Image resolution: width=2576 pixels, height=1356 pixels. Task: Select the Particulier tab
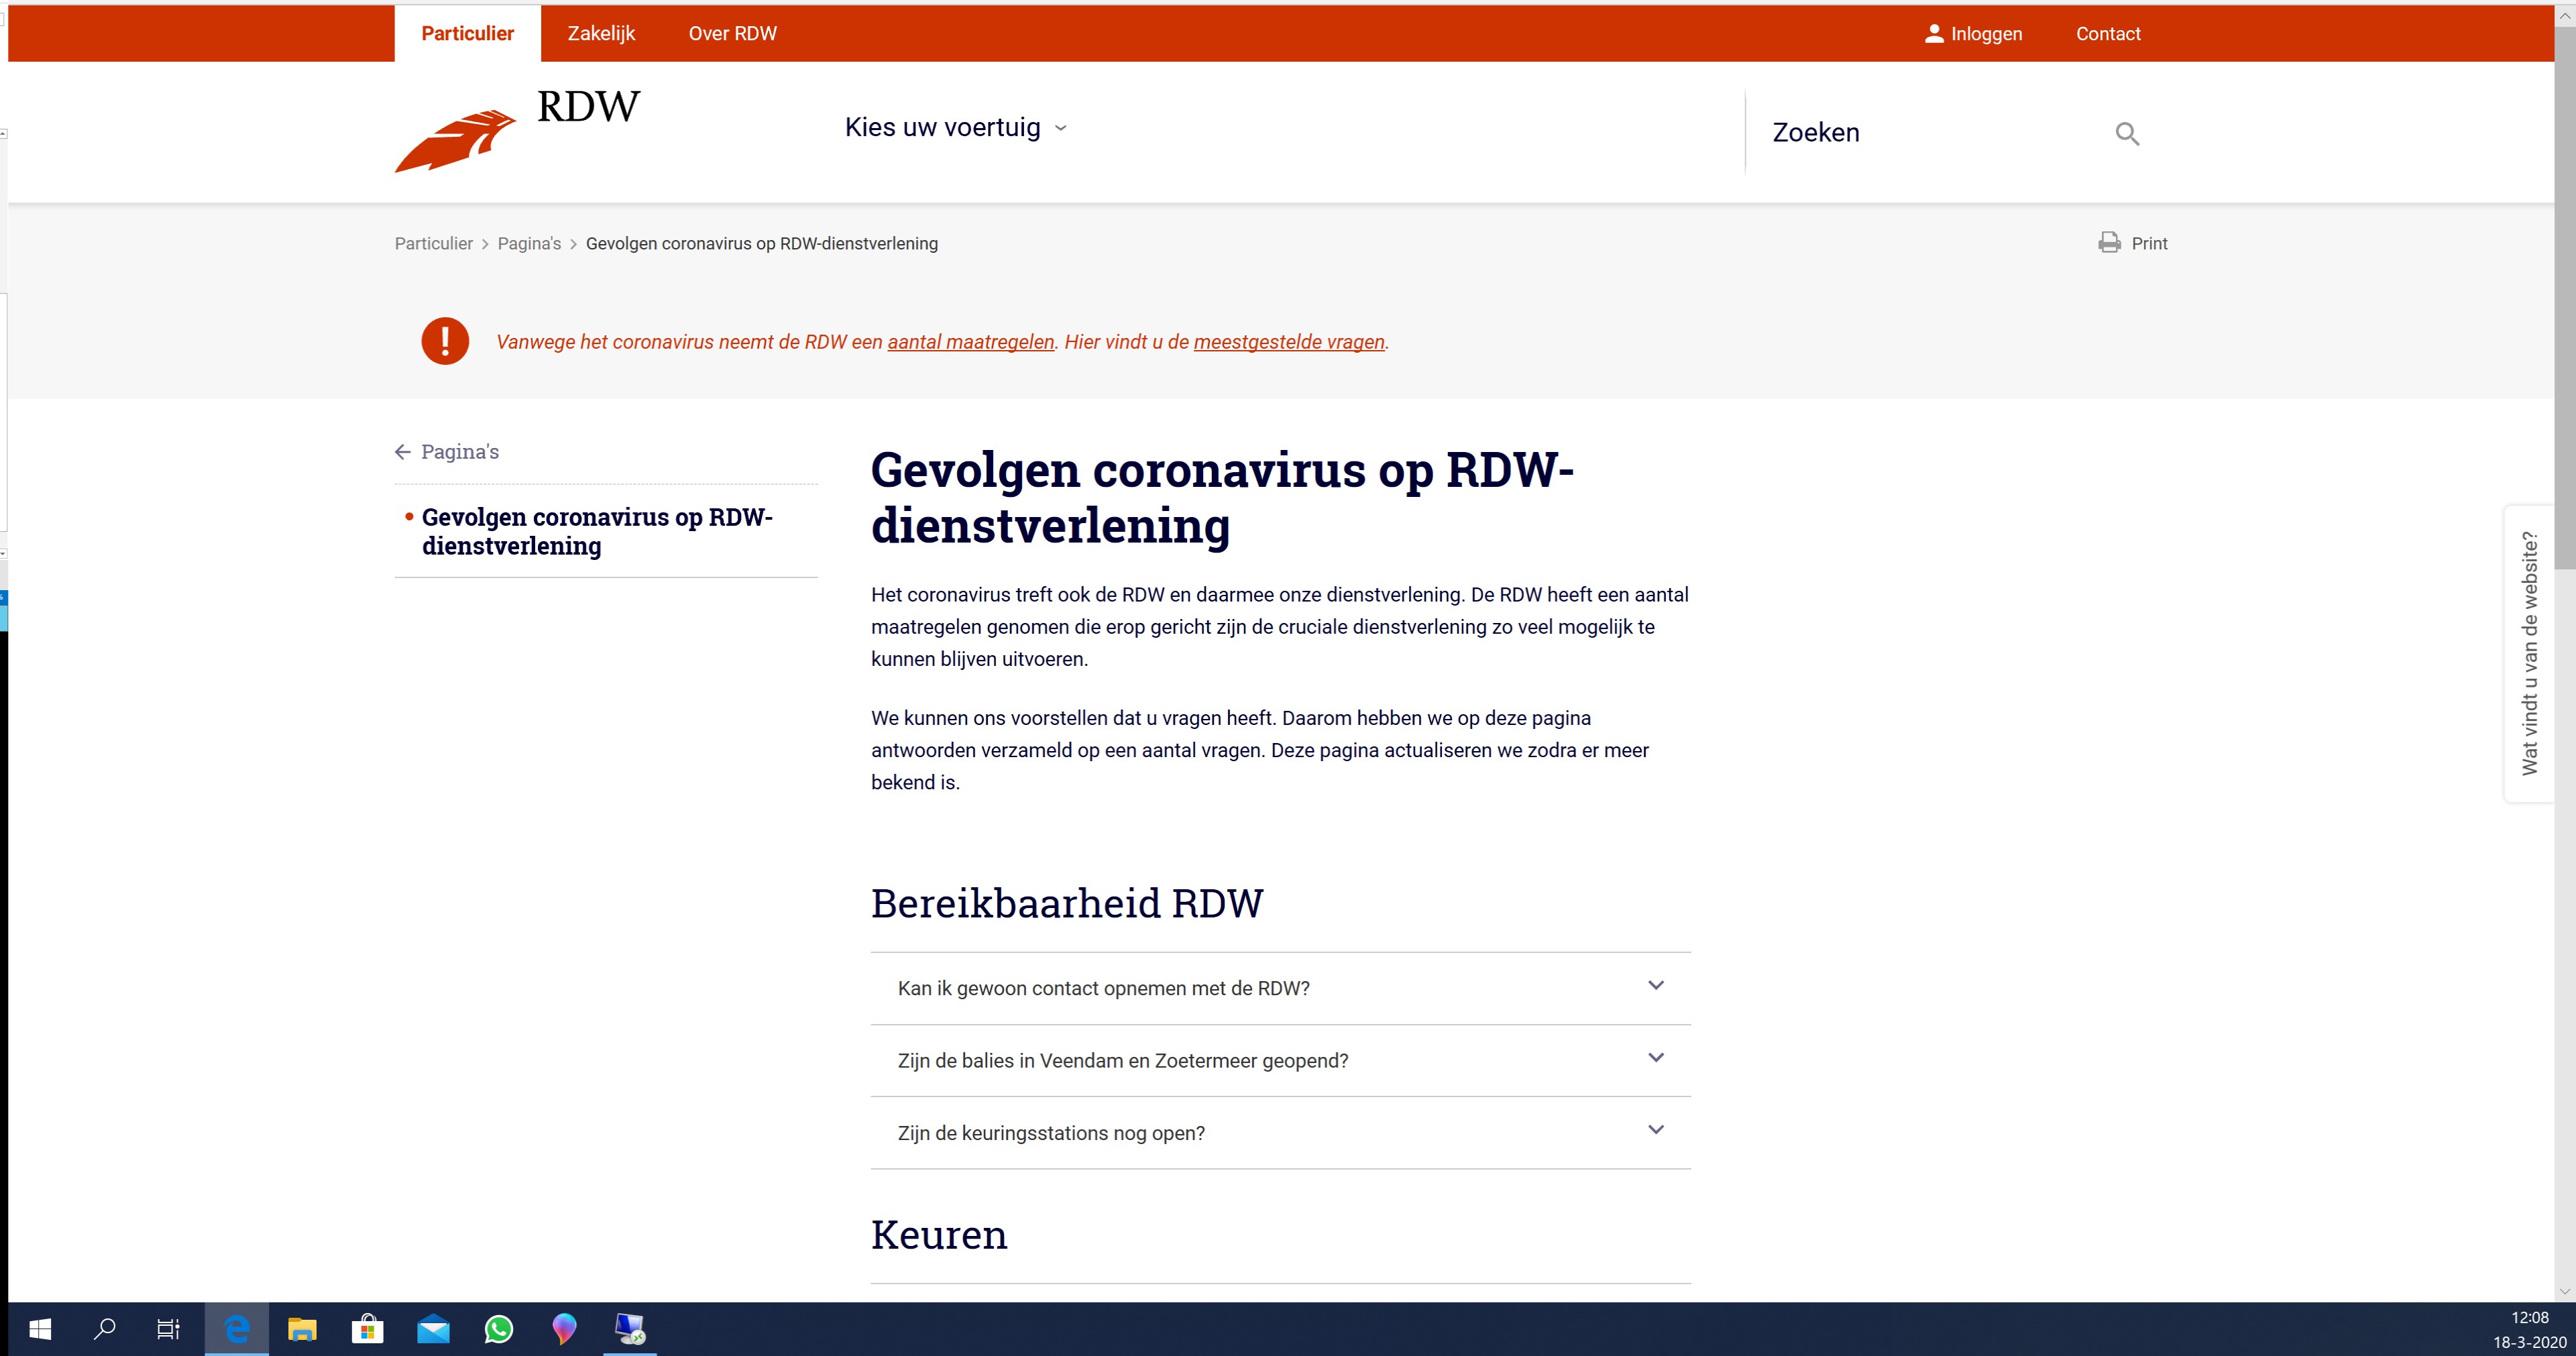pos(467,33)
